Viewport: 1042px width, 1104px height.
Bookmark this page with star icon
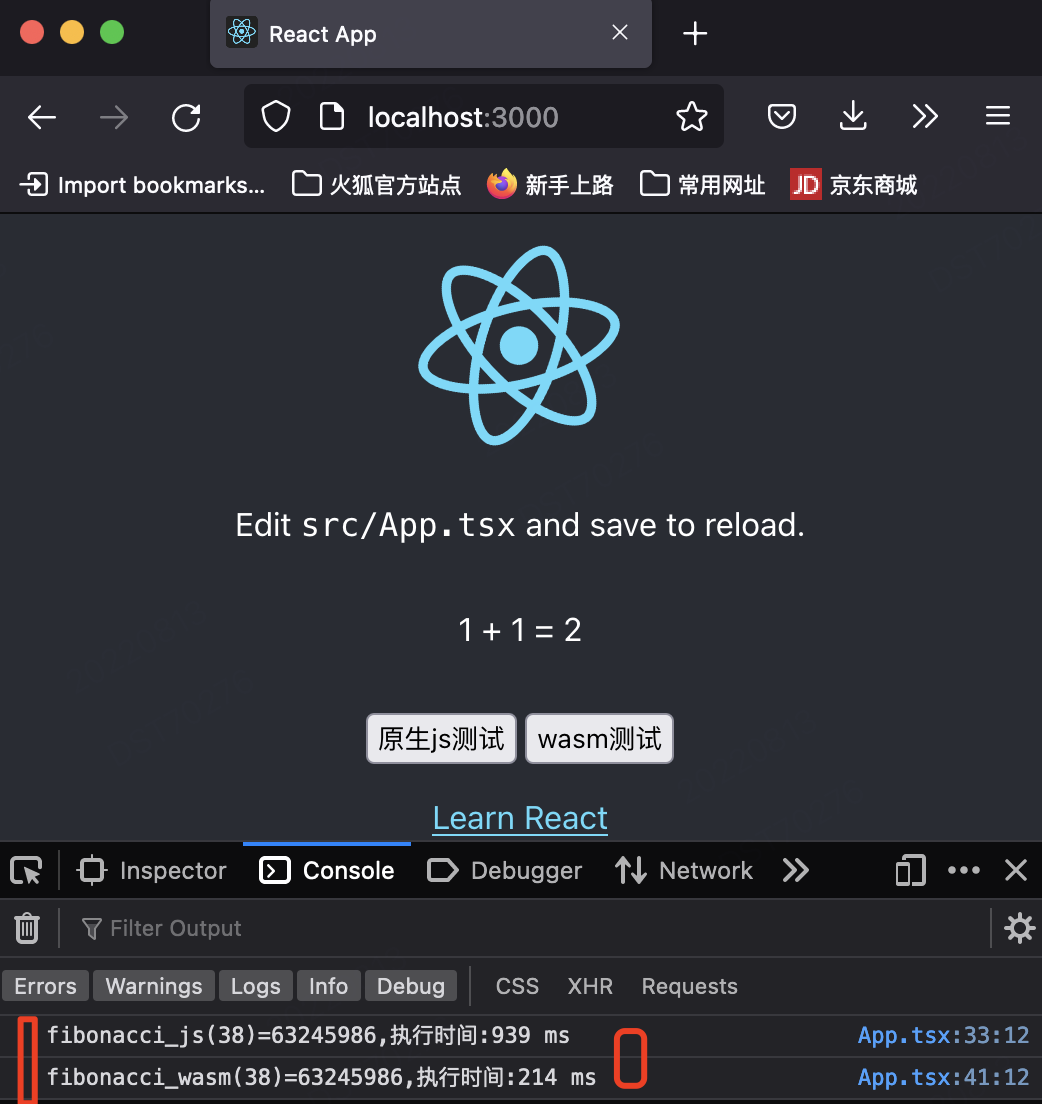[691, 118]
